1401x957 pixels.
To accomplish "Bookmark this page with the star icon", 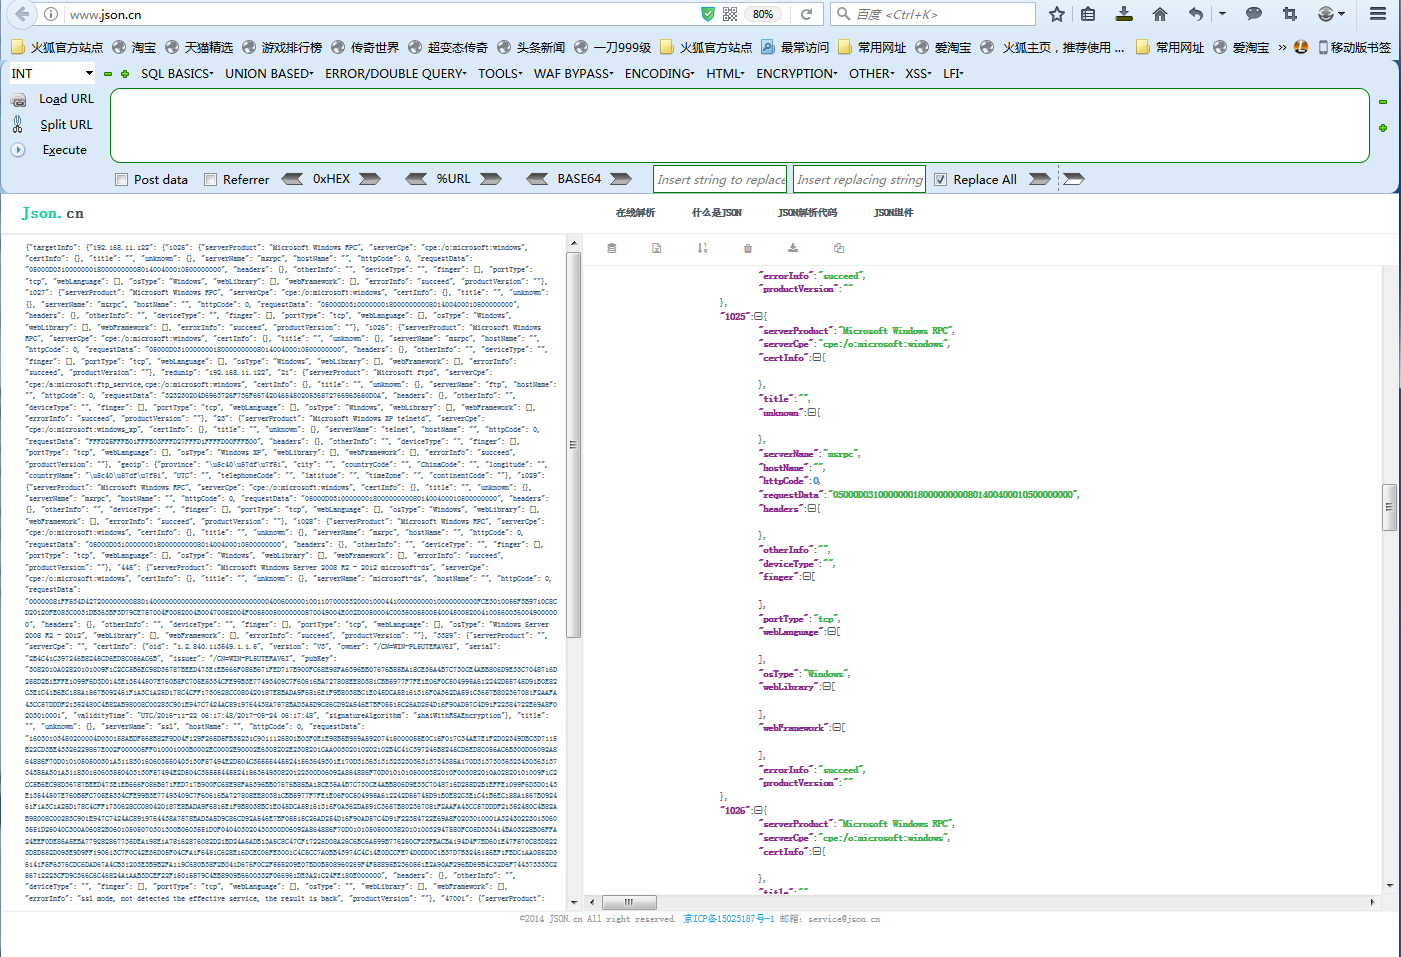I will coord(1057,14).
